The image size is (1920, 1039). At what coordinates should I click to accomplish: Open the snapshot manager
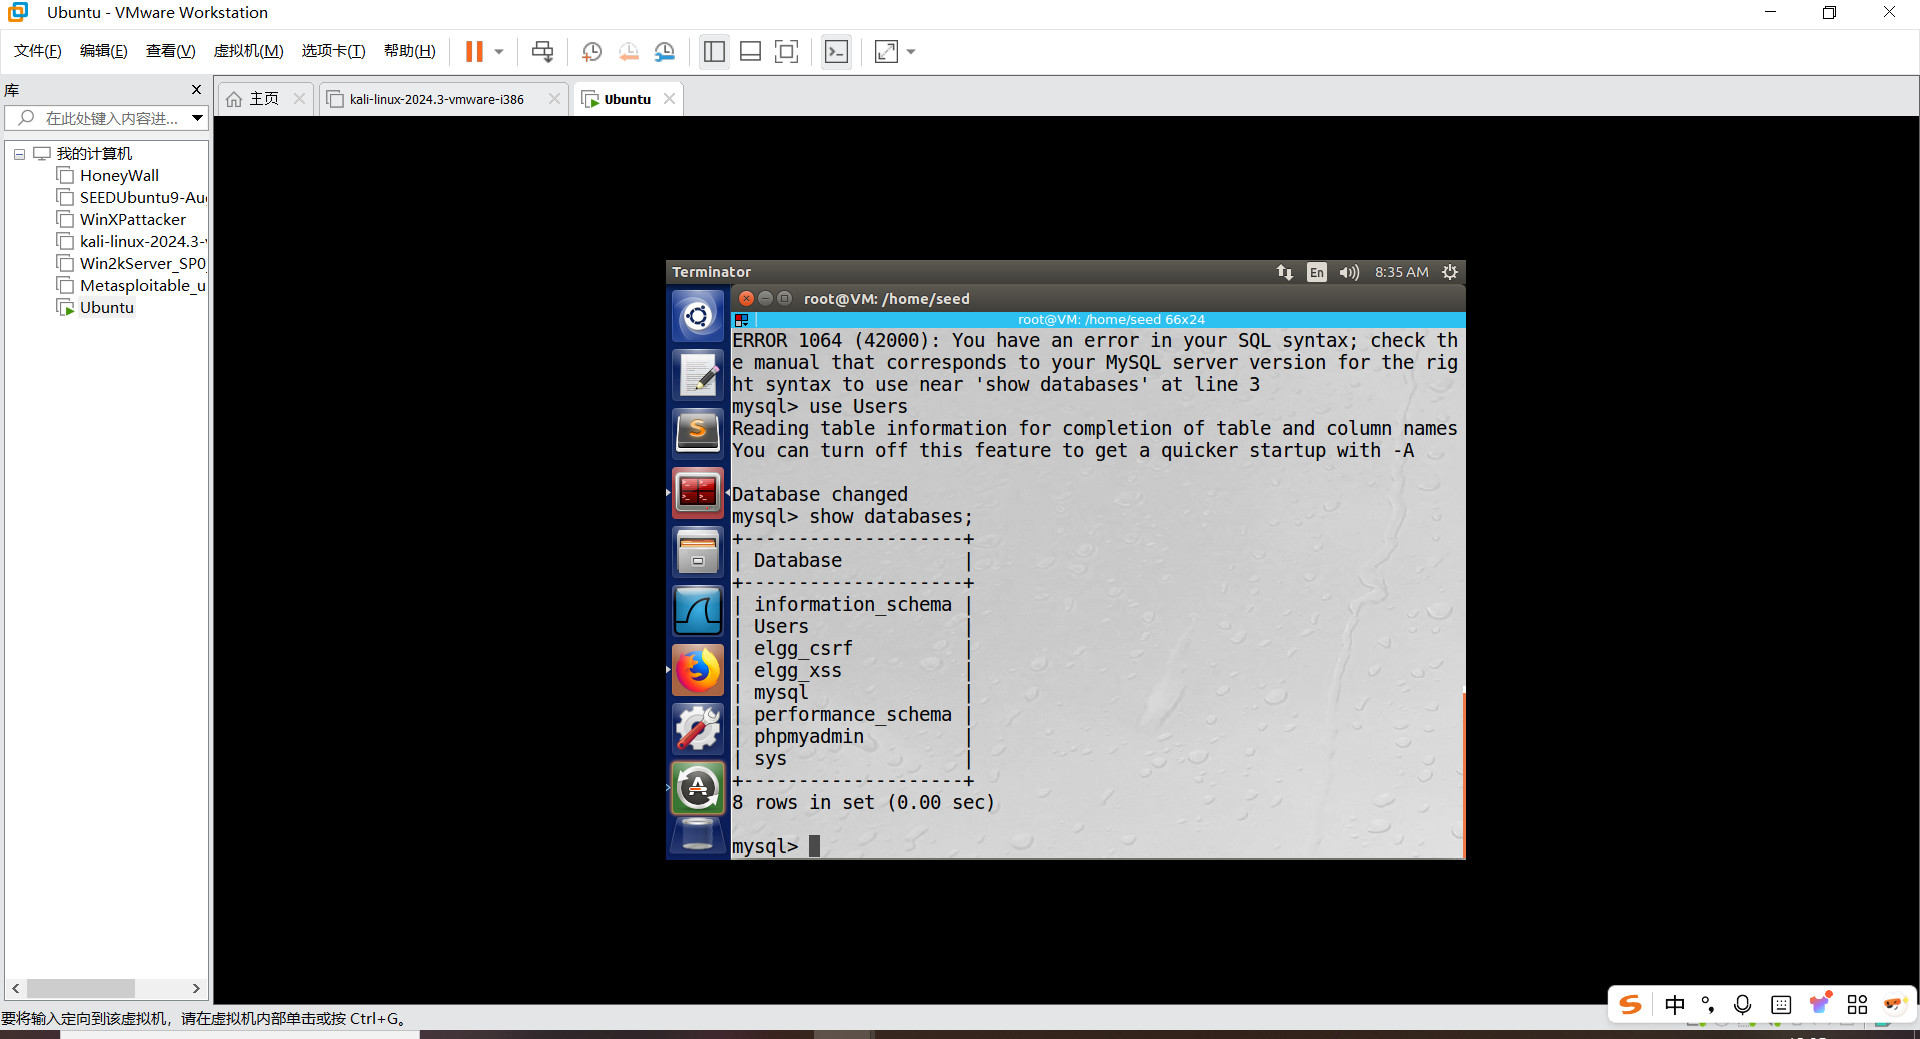(664, 51)
